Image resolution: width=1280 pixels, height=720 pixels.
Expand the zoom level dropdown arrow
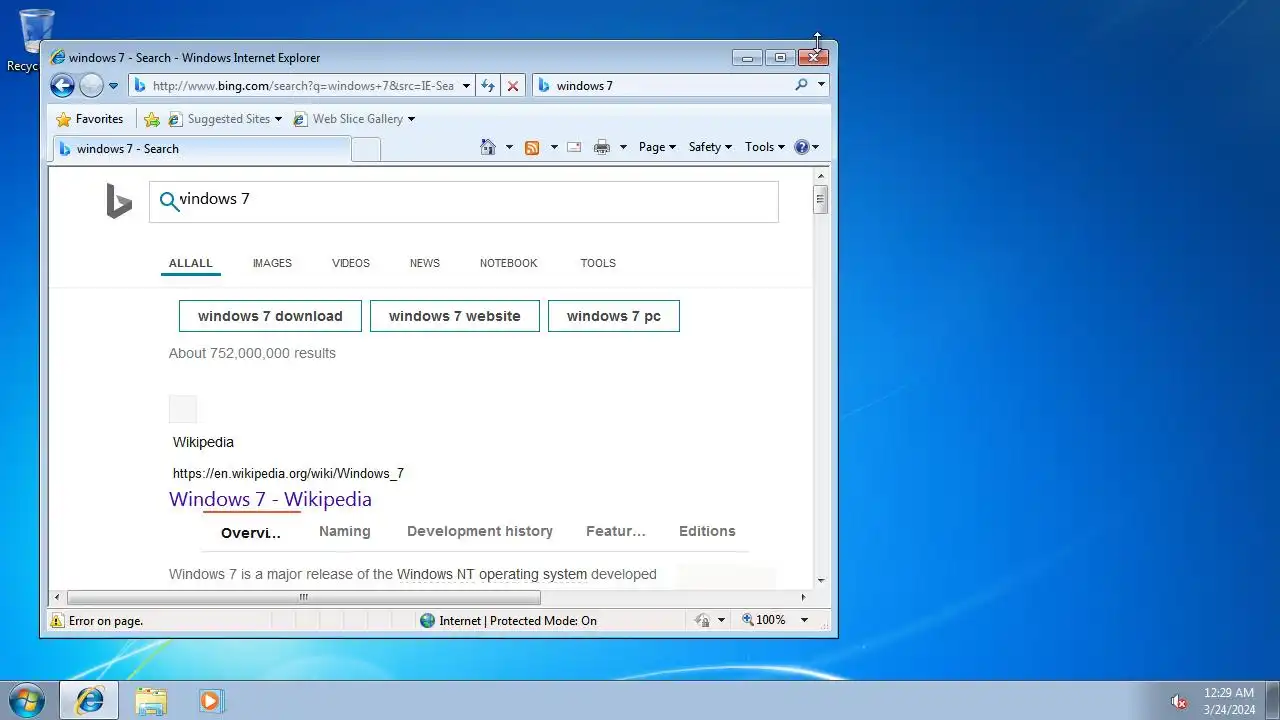804,620
